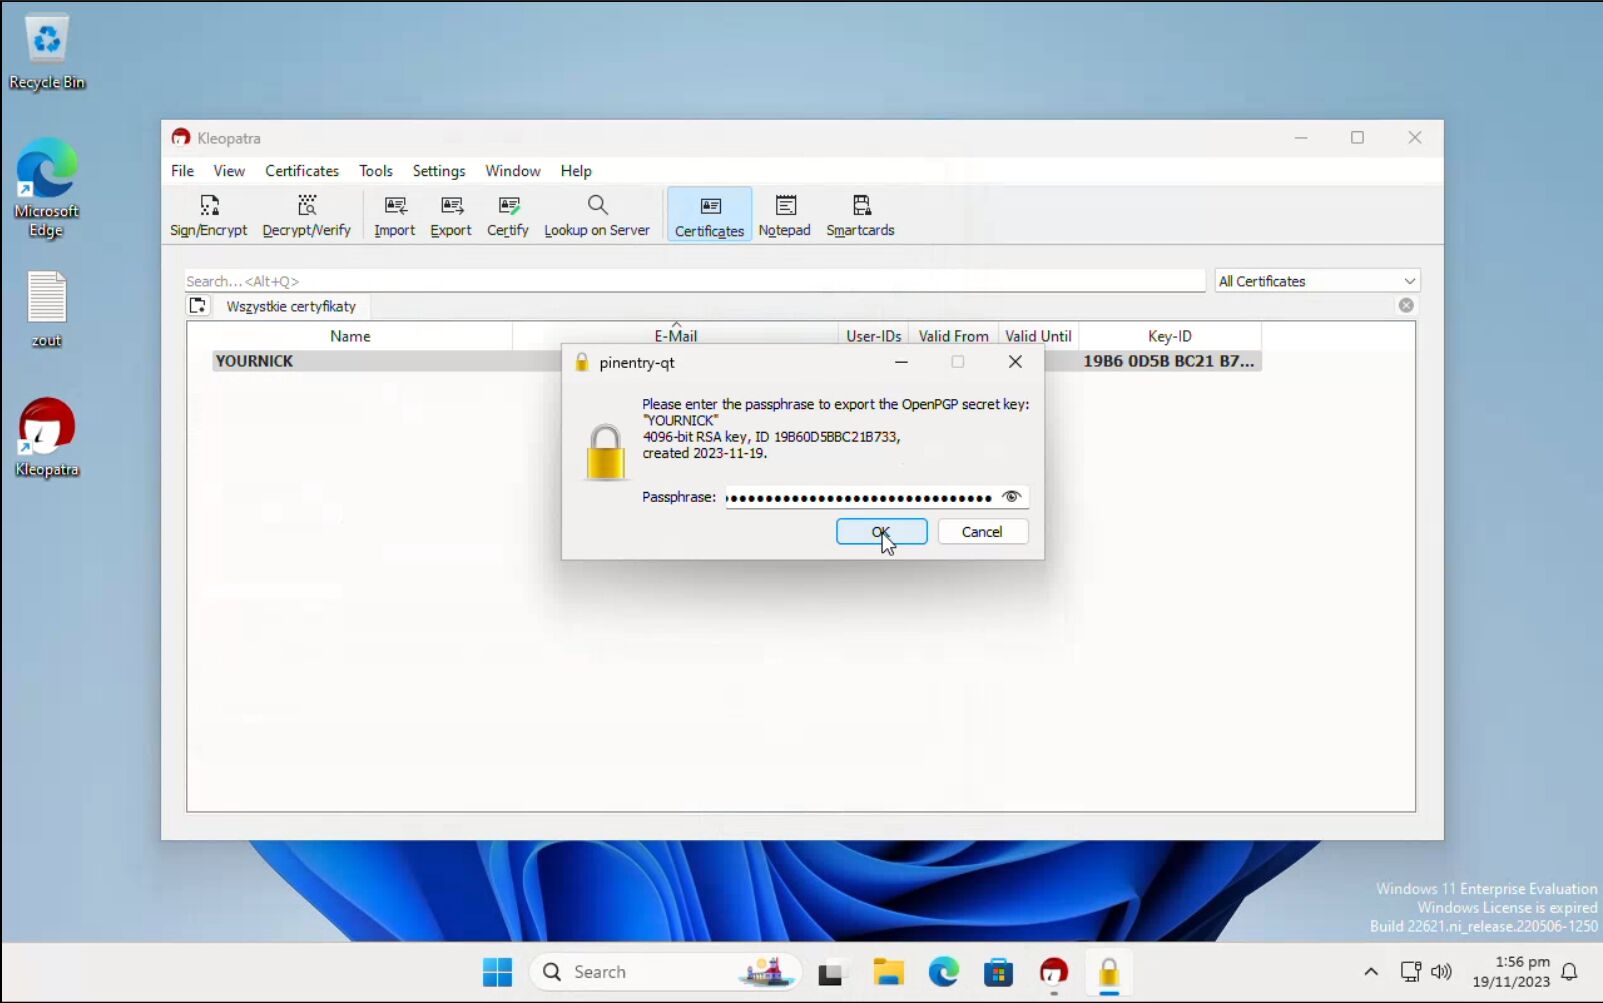
Task: Select the Export toolbar icon
Action: point(450,214)
